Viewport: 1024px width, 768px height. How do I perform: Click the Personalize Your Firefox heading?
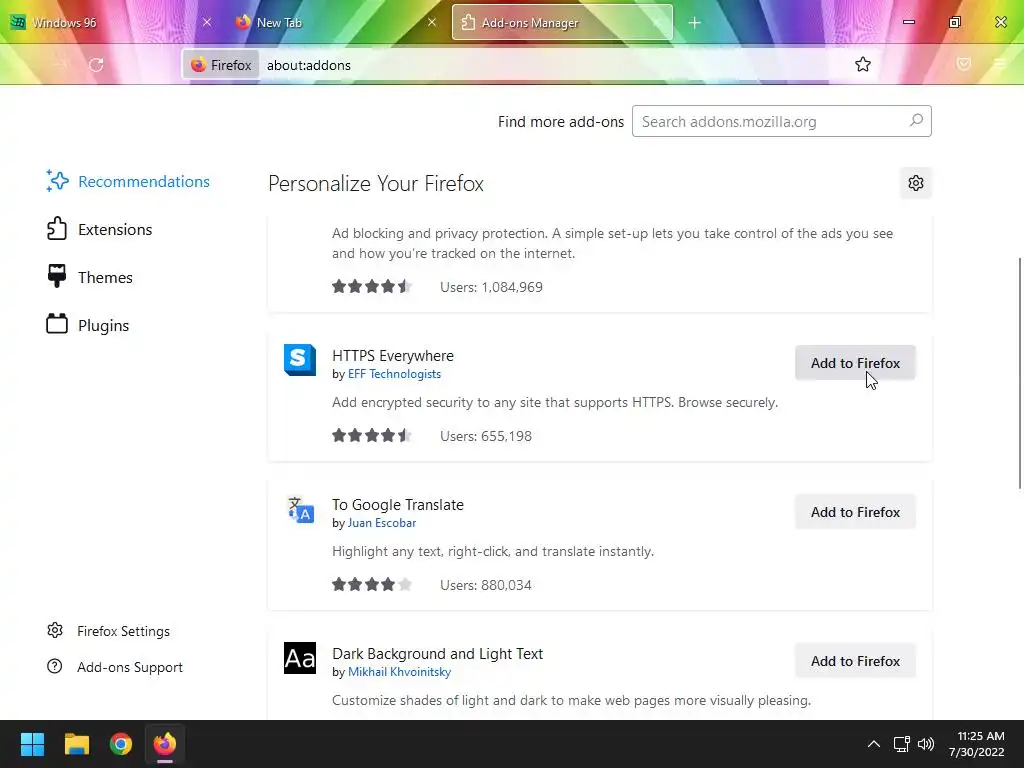point(376,184)
